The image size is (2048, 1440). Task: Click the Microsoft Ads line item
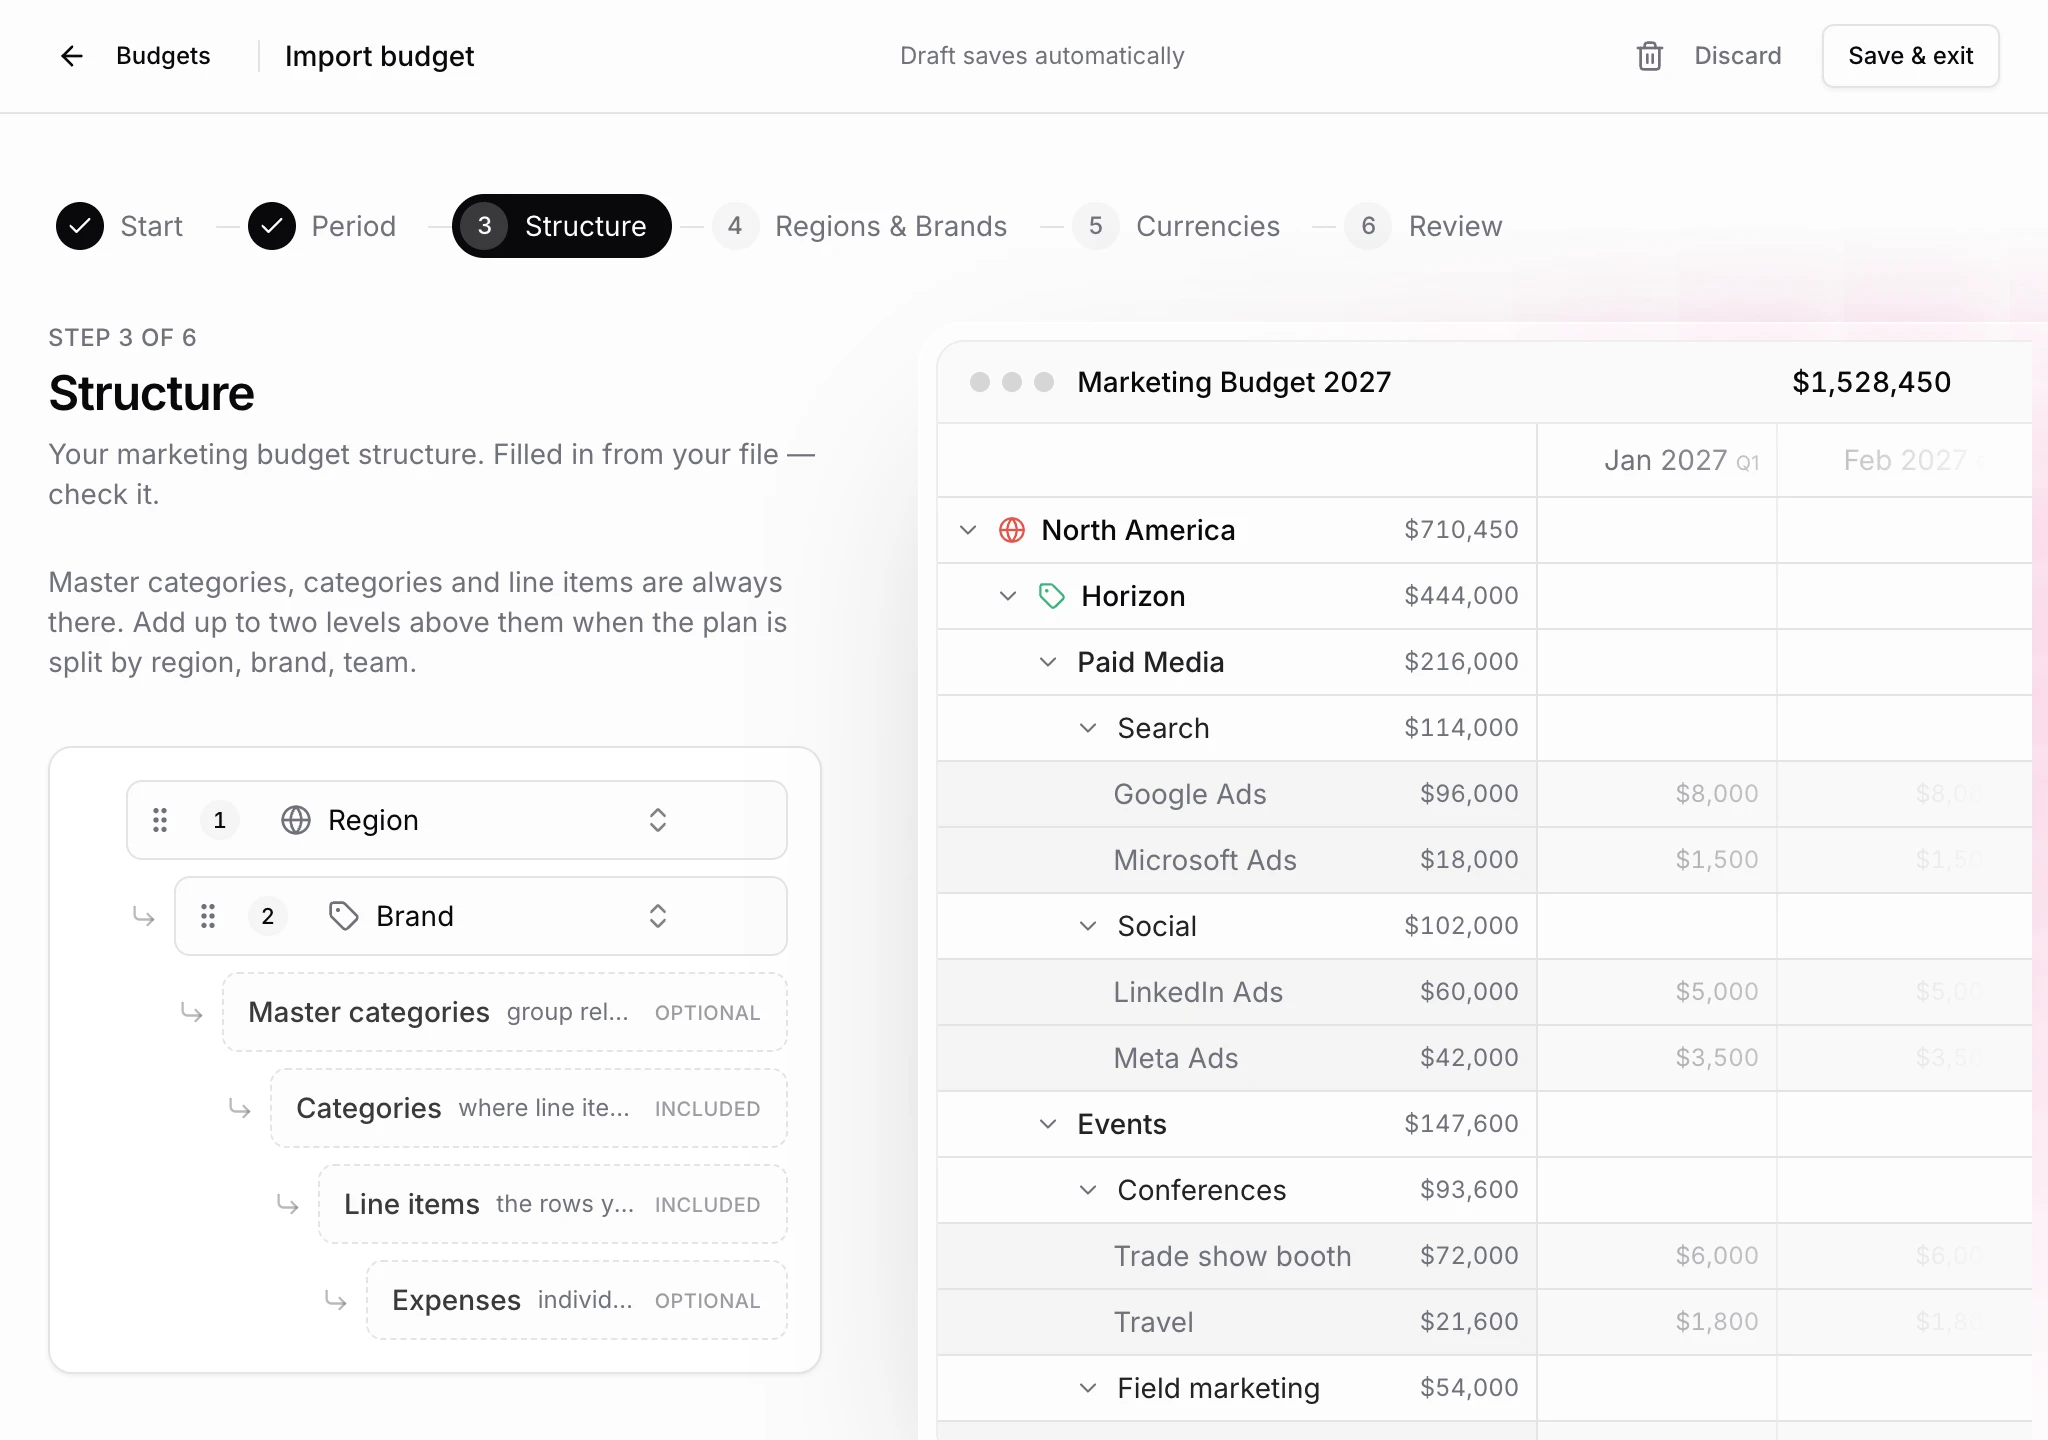pos(1205,860)
